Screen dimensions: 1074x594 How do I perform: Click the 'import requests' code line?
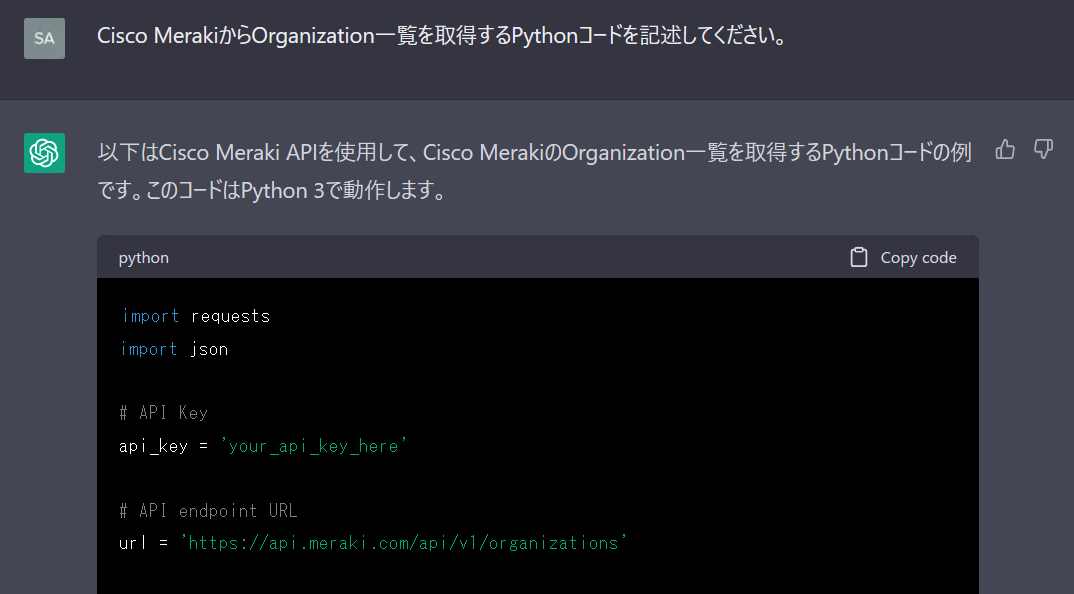[x=195, y=316]
